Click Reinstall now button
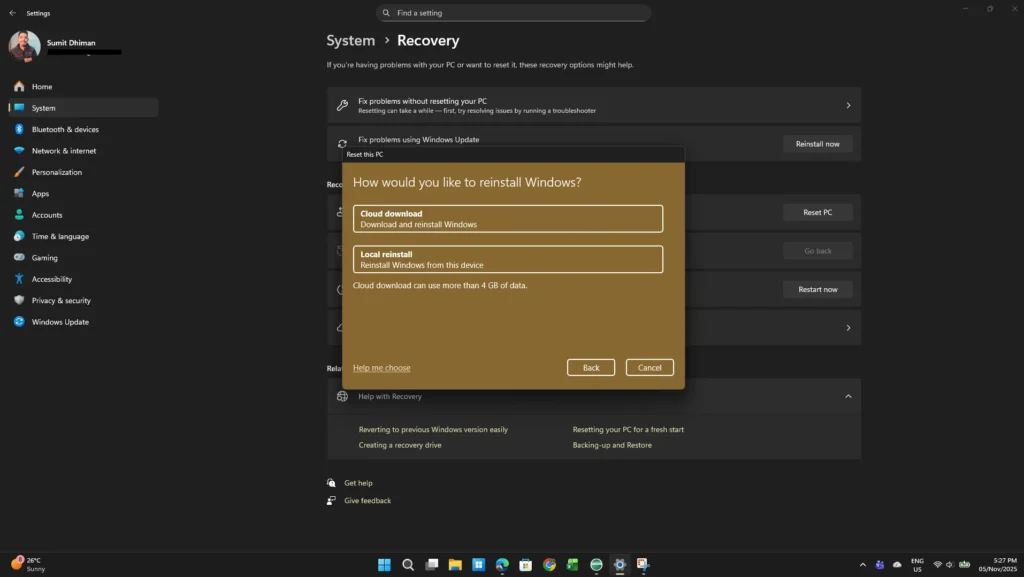 [x=817, y=144]
